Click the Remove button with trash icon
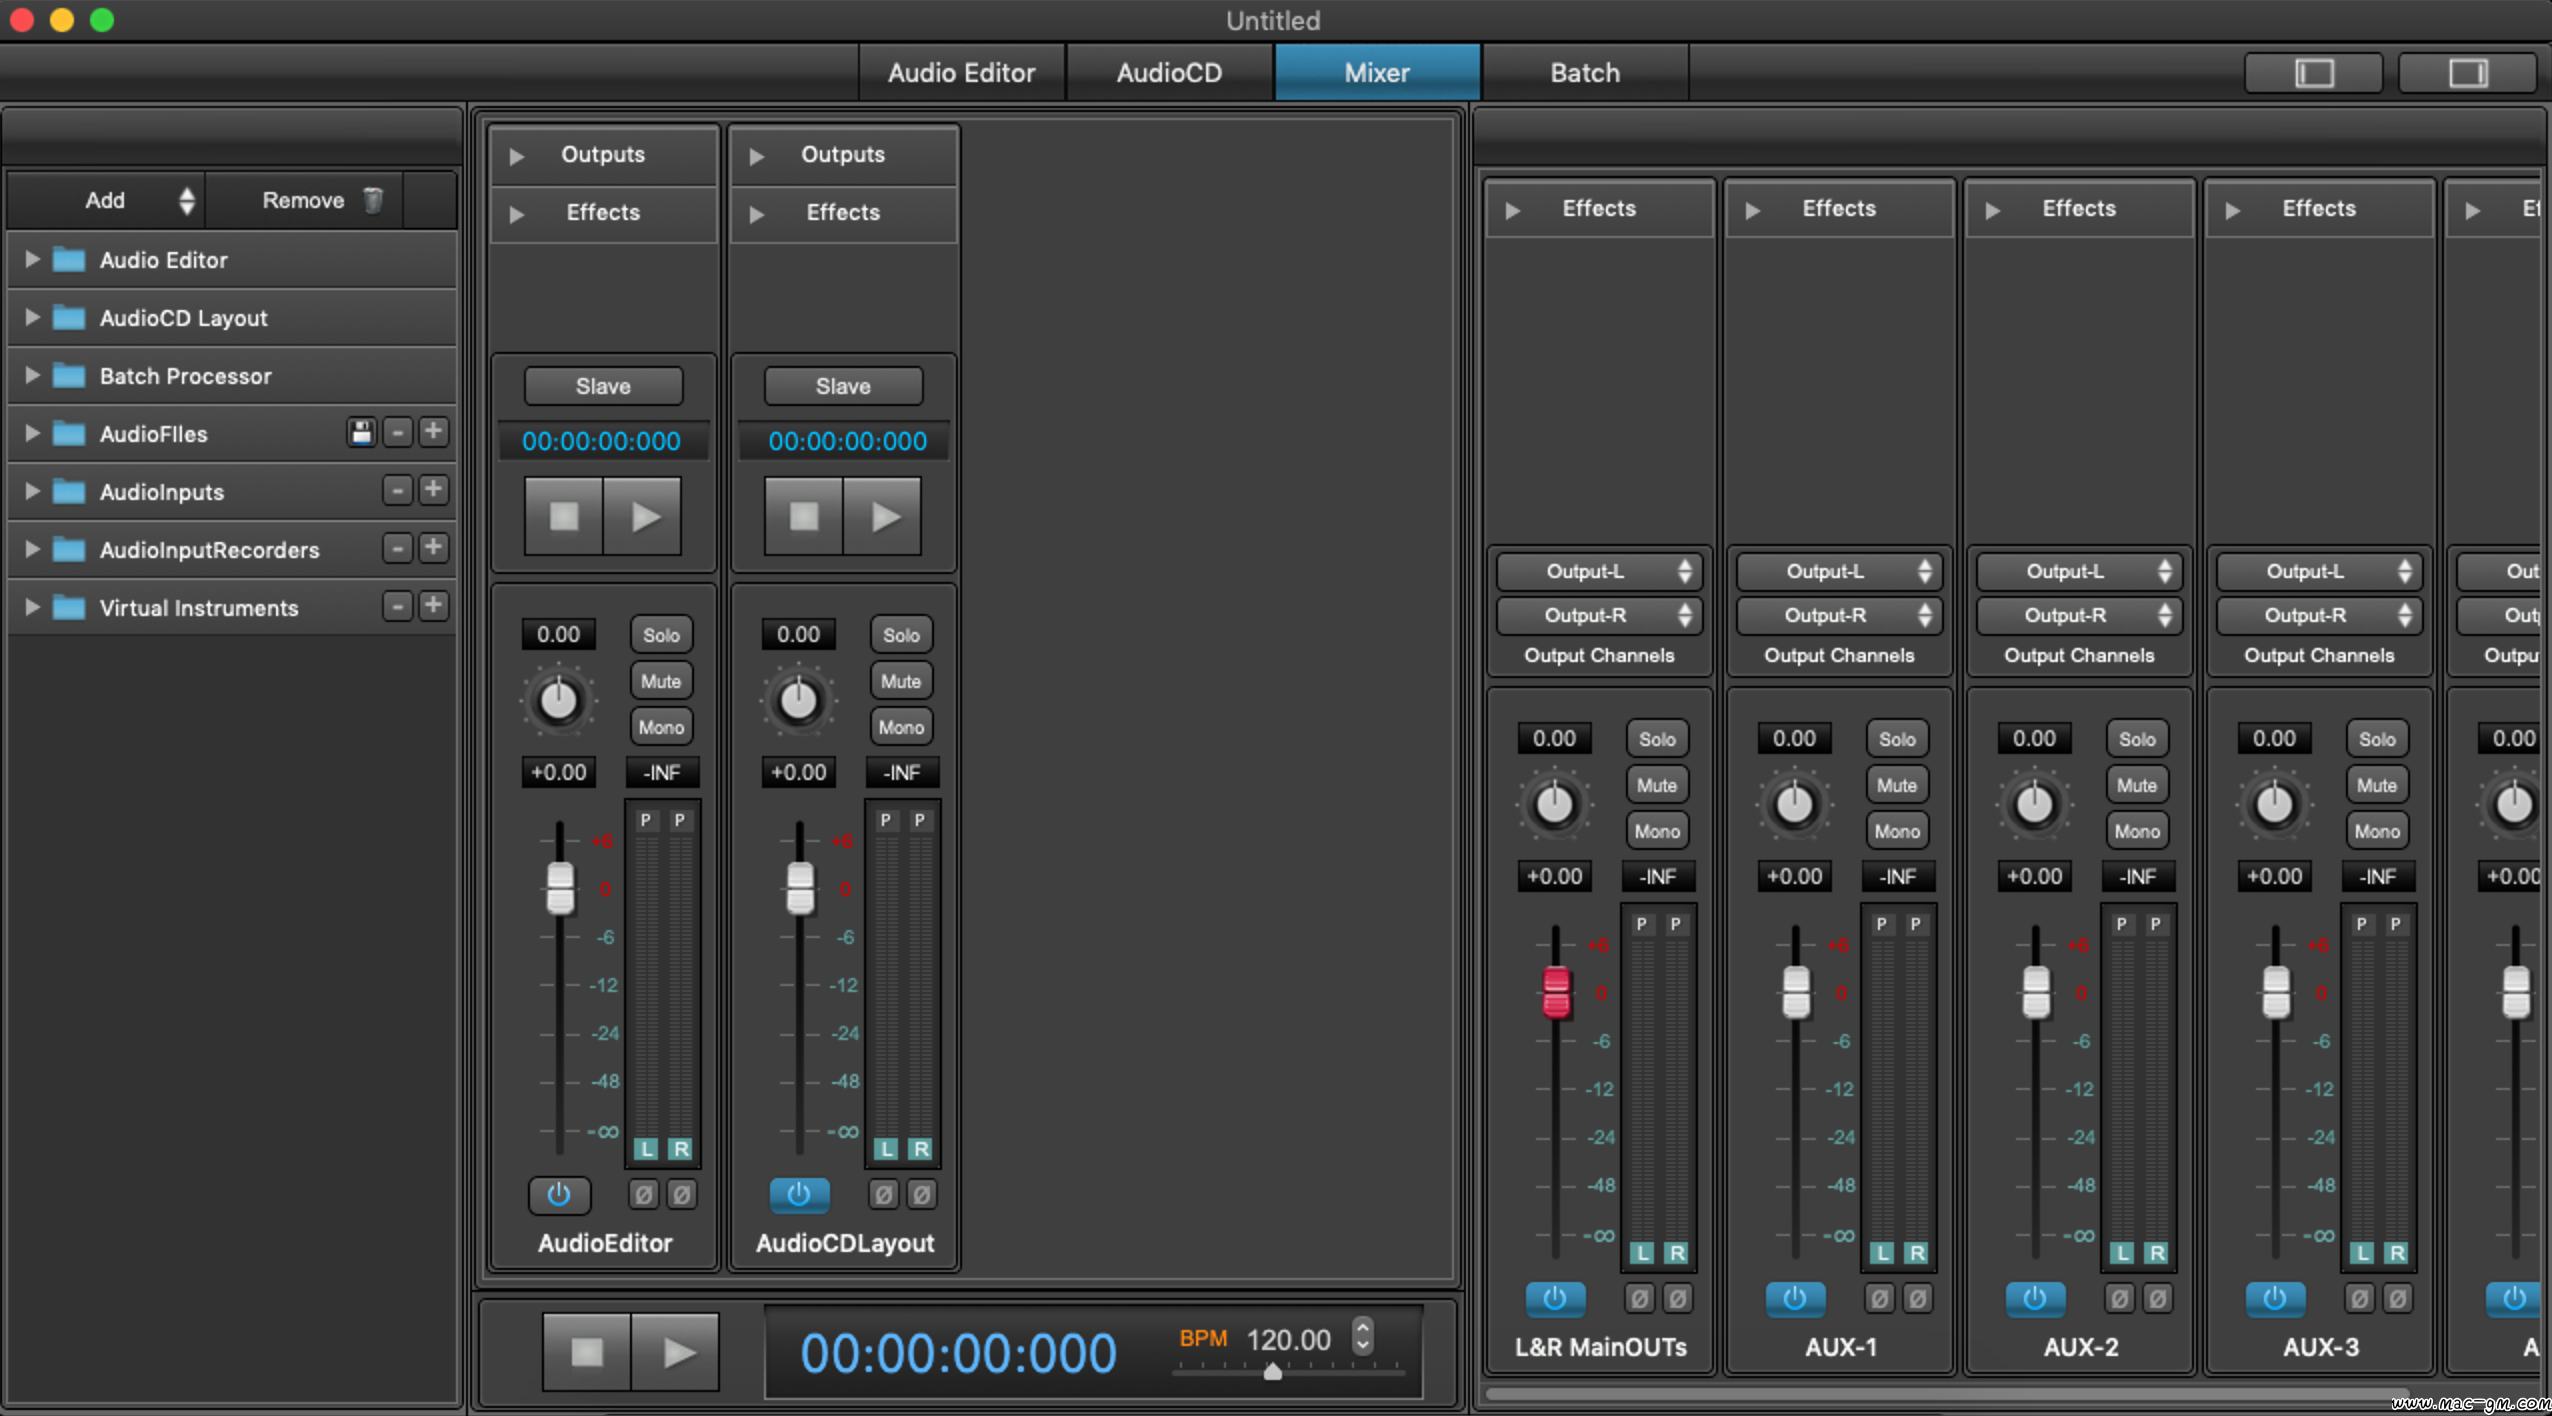2552x1416 pixels. coord(320,200)
